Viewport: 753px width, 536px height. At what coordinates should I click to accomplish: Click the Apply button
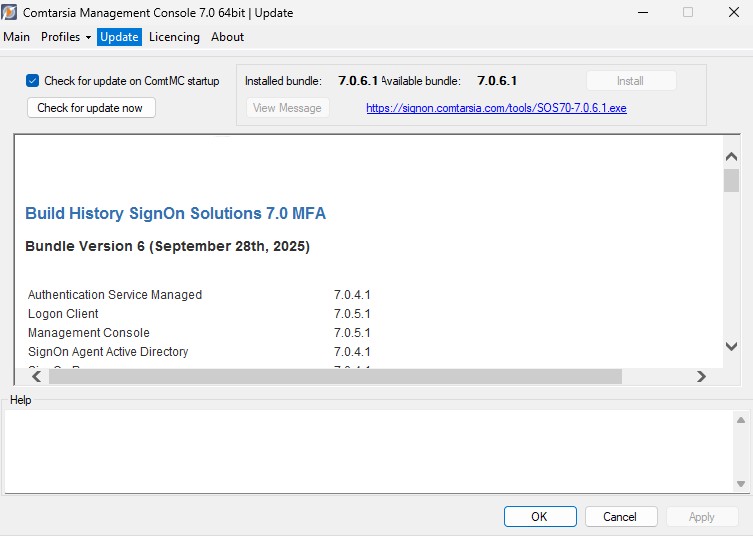pos(702,516)
